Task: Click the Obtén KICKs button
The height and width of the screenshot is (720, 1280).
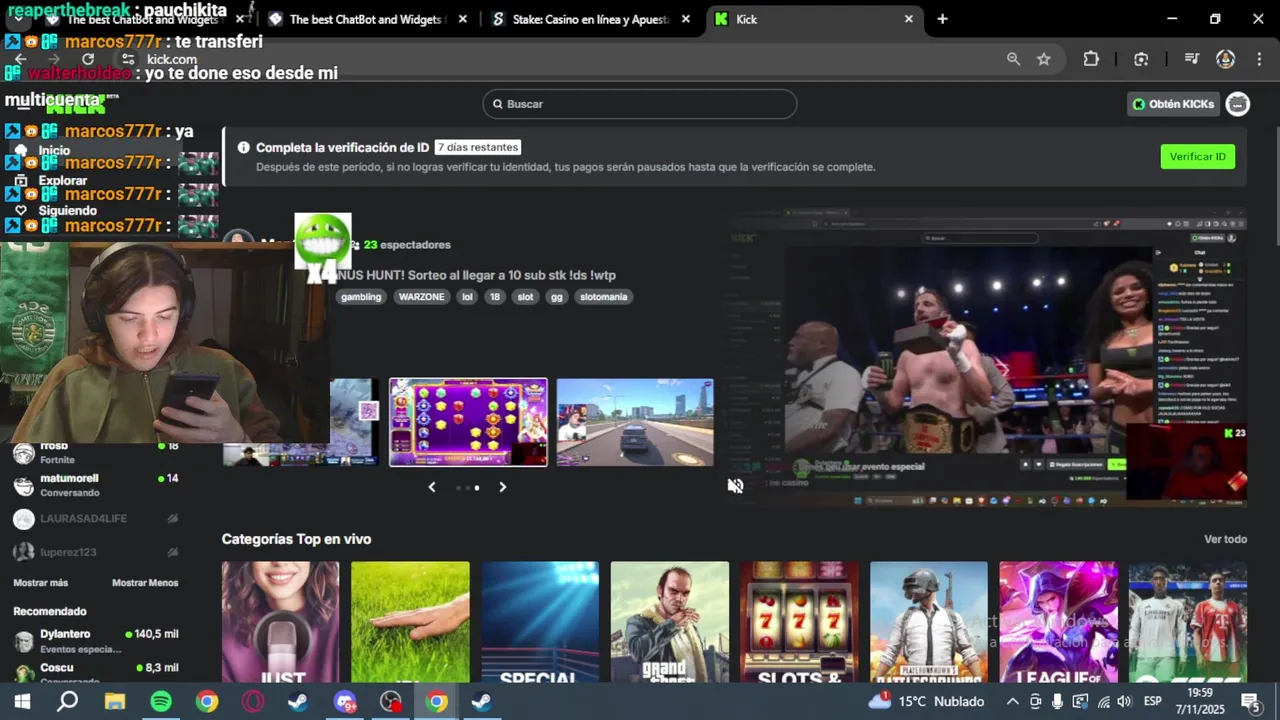Action: [1173, 104]
